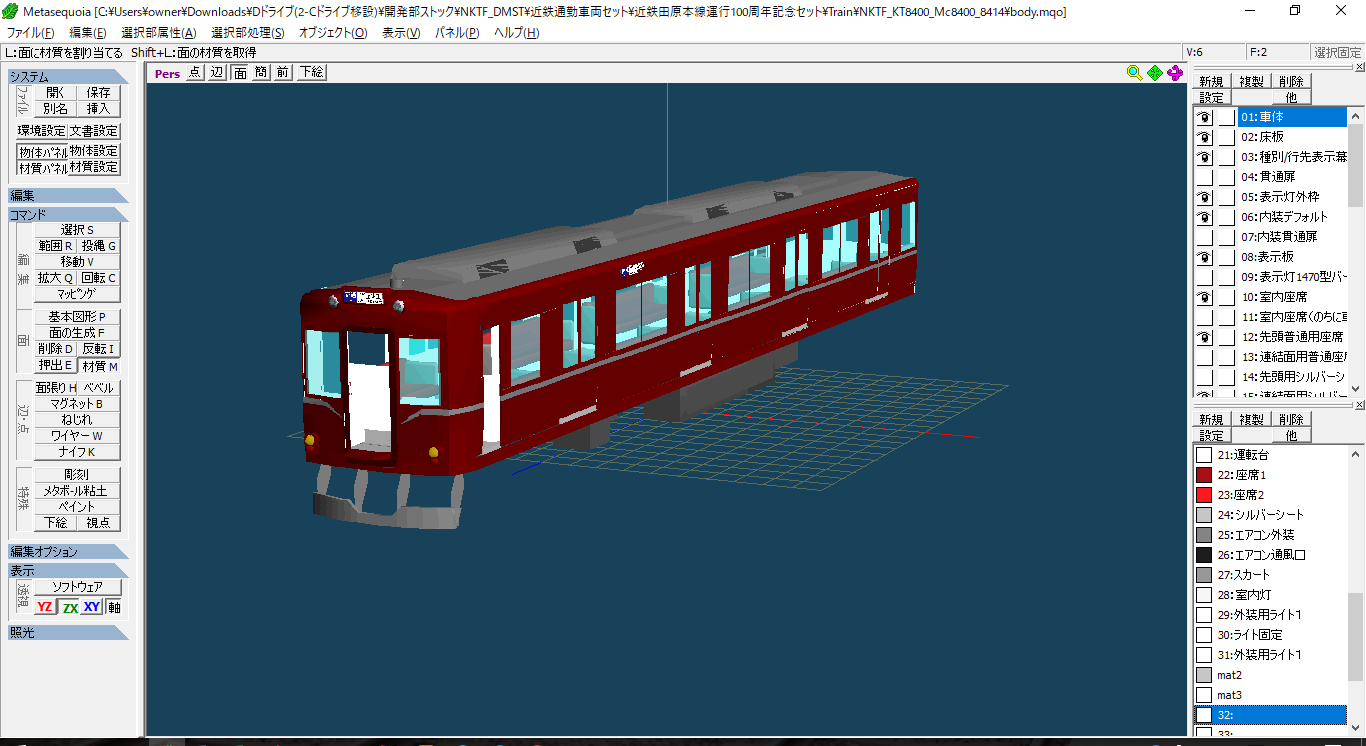Toggle face display with the 面 button
This screenshot has width=1366, height=746.
coord(240,72)
